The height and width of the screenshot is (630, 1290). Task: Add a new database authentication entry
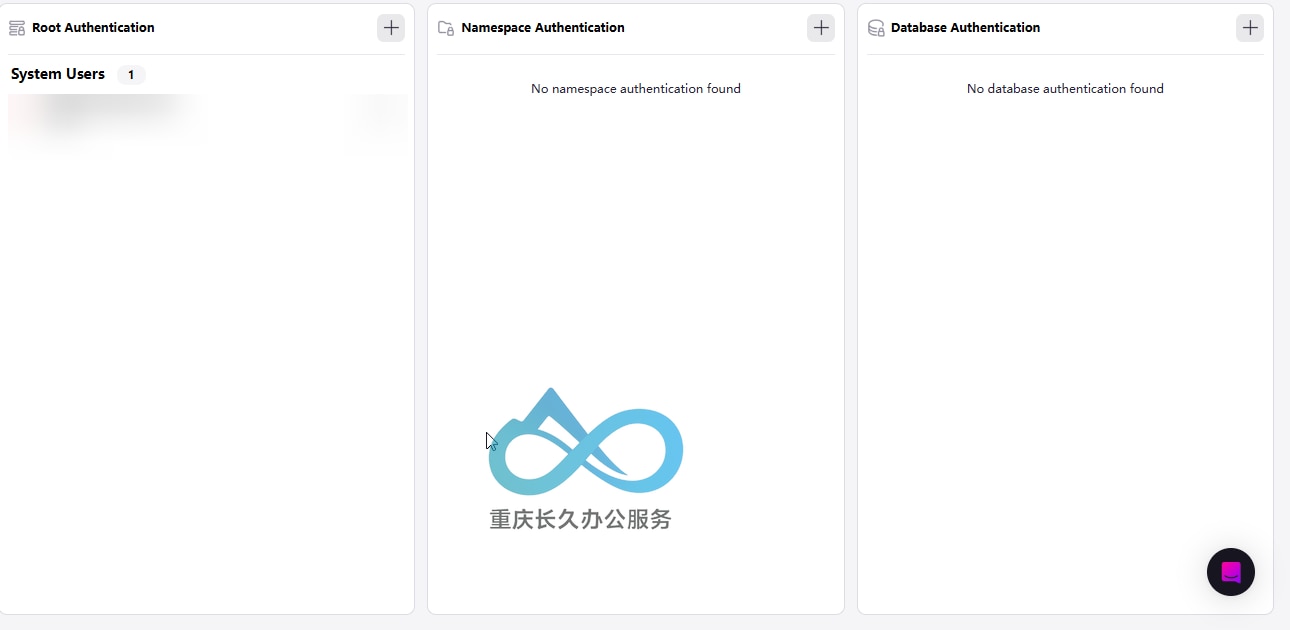tap(1250, 28)
